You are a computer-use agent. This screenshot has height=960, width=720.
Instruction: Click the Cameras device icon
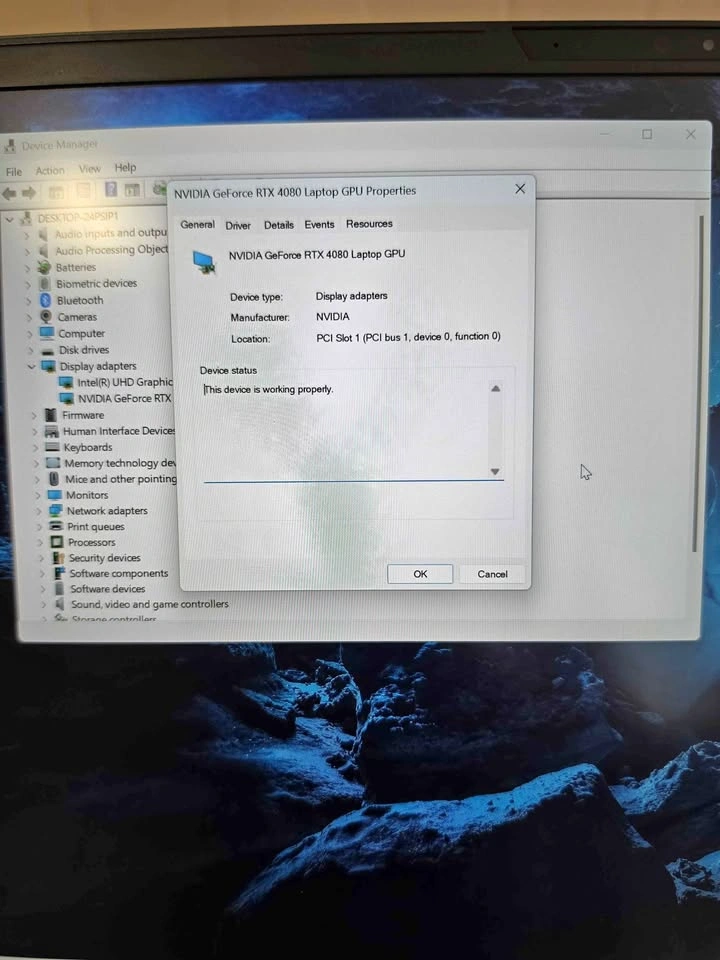coord(46,317)
